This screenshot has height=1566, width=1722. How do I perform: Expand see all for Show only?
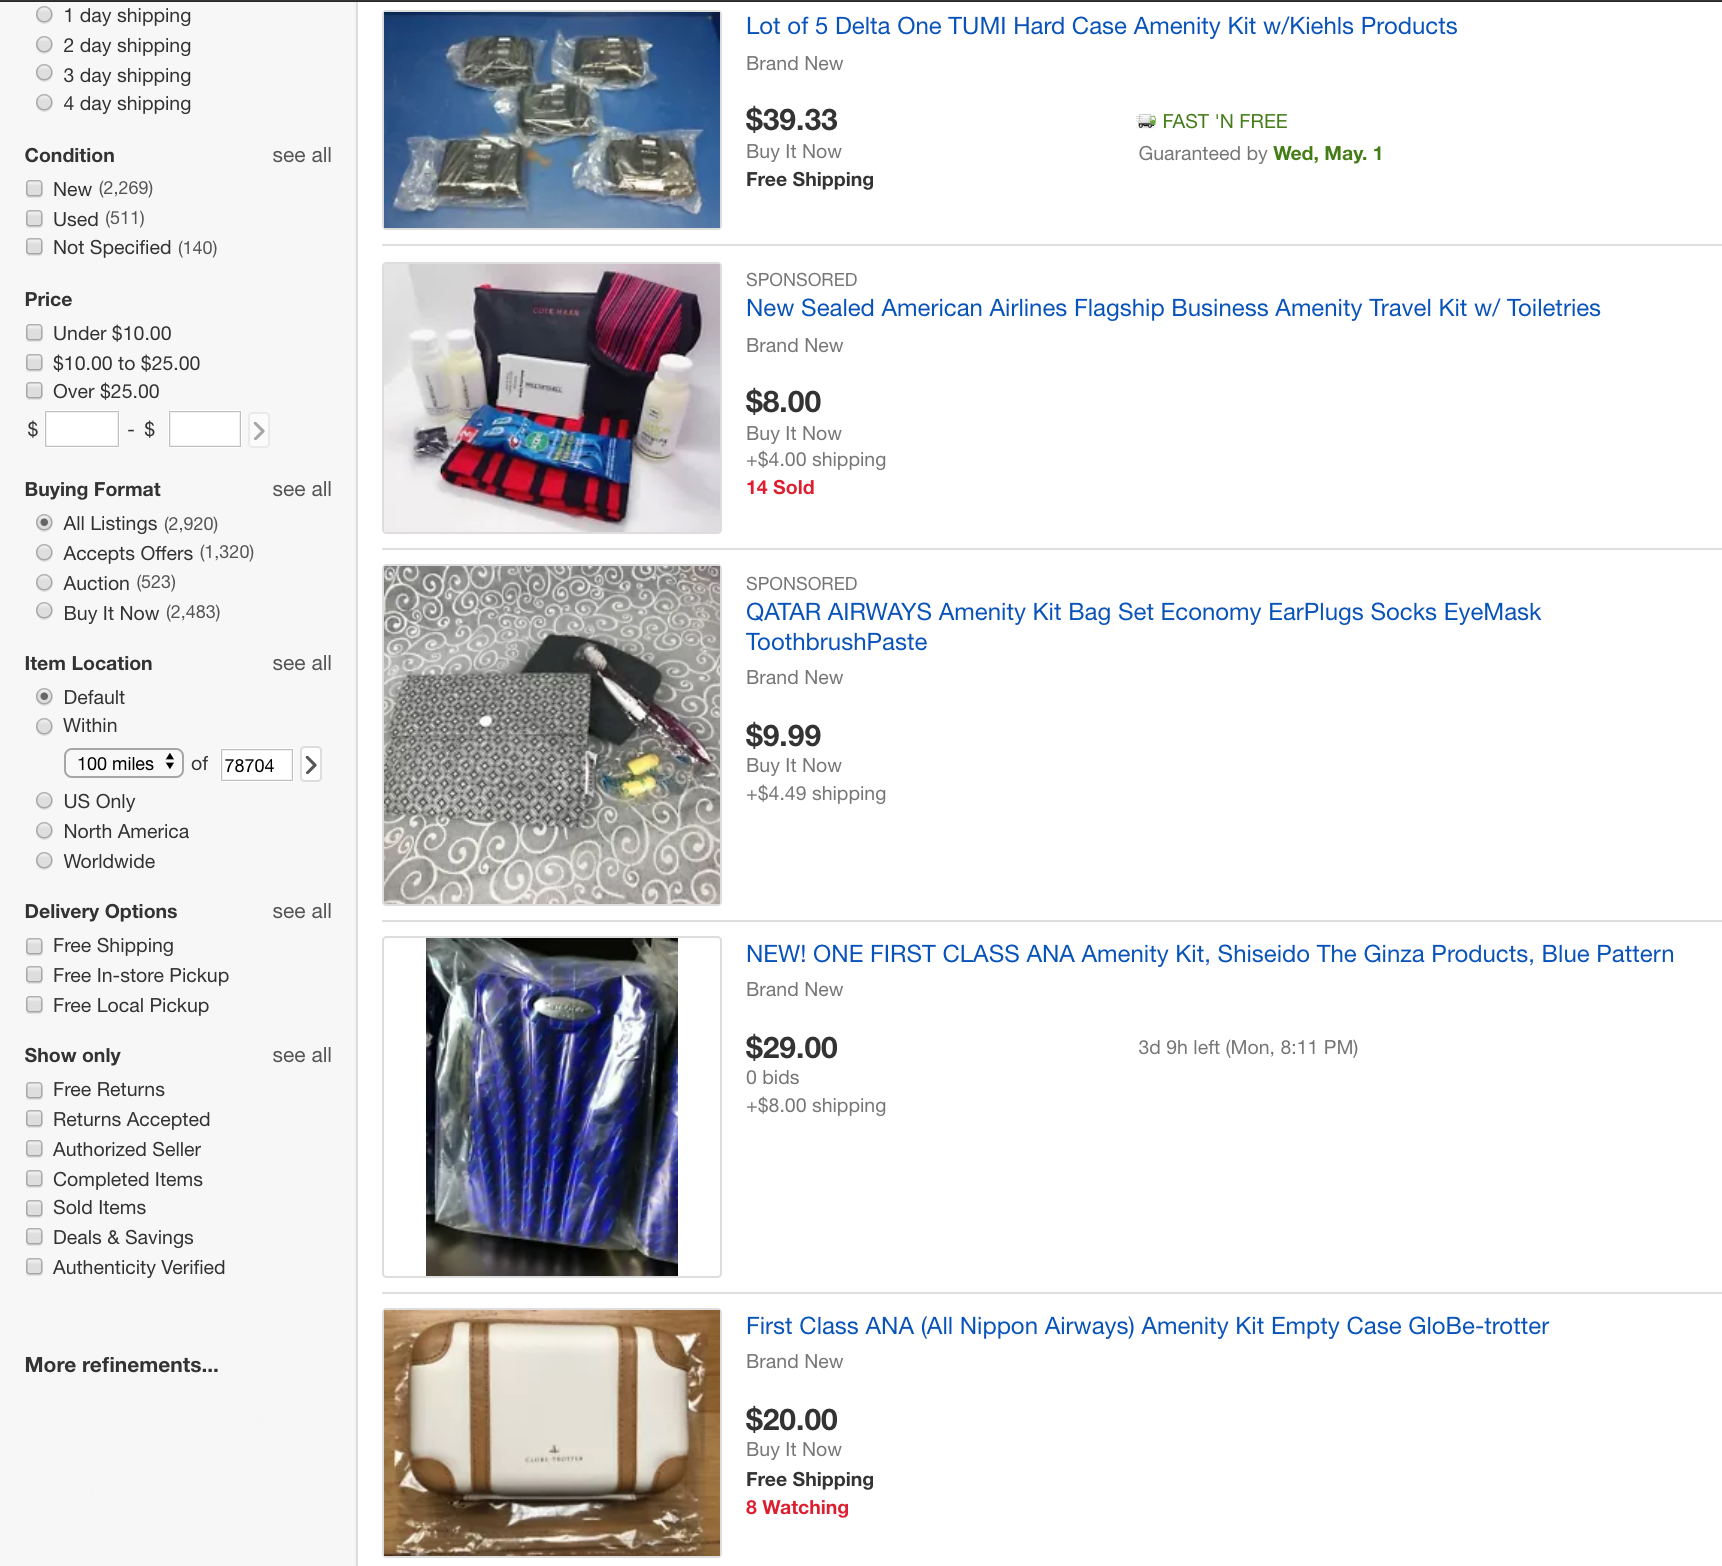tap(301, 1055)
